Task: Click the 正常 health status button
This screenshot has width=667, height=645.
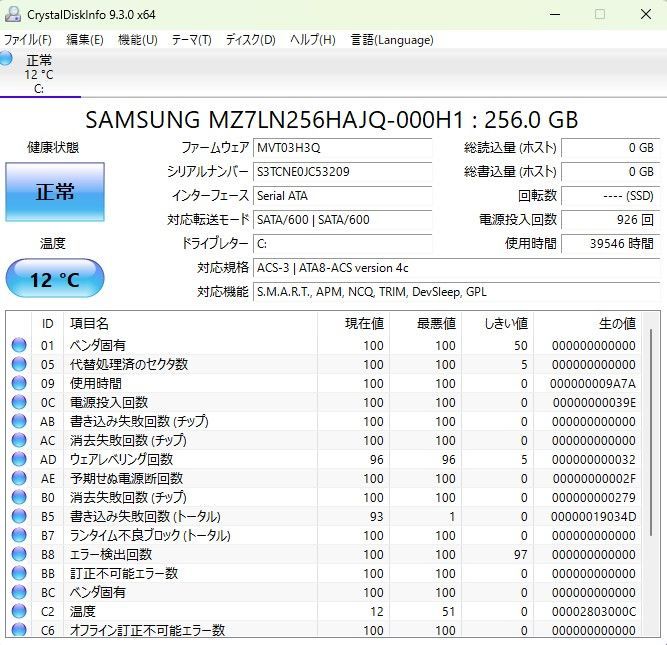Action: click(55, 192)
